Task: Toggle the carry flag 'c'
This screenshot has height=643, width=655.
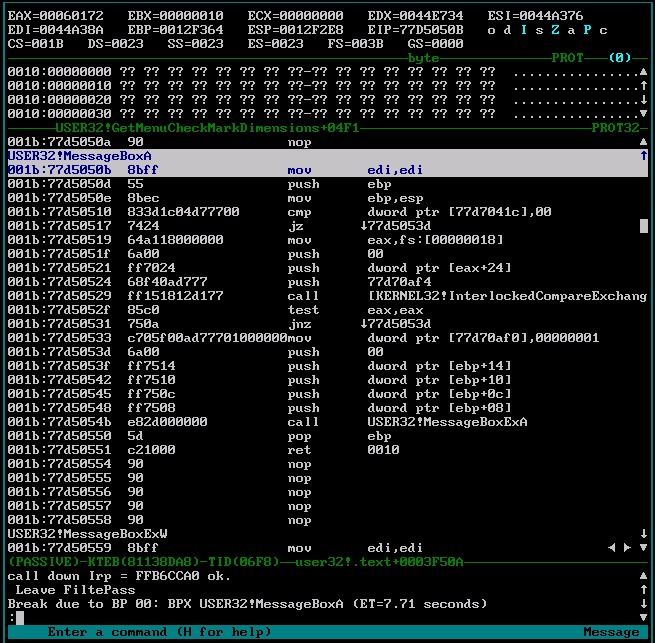Action: click(x=603, y=30)
